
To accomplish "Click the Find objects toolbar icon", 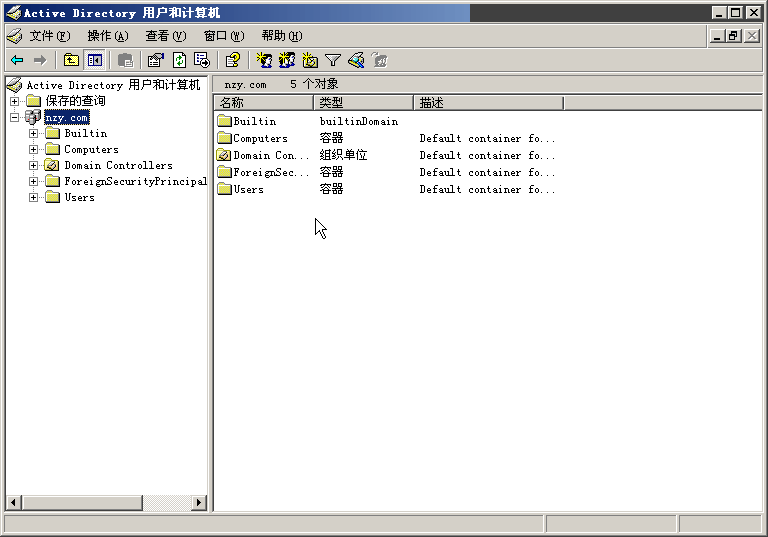I will coord(356,60).
